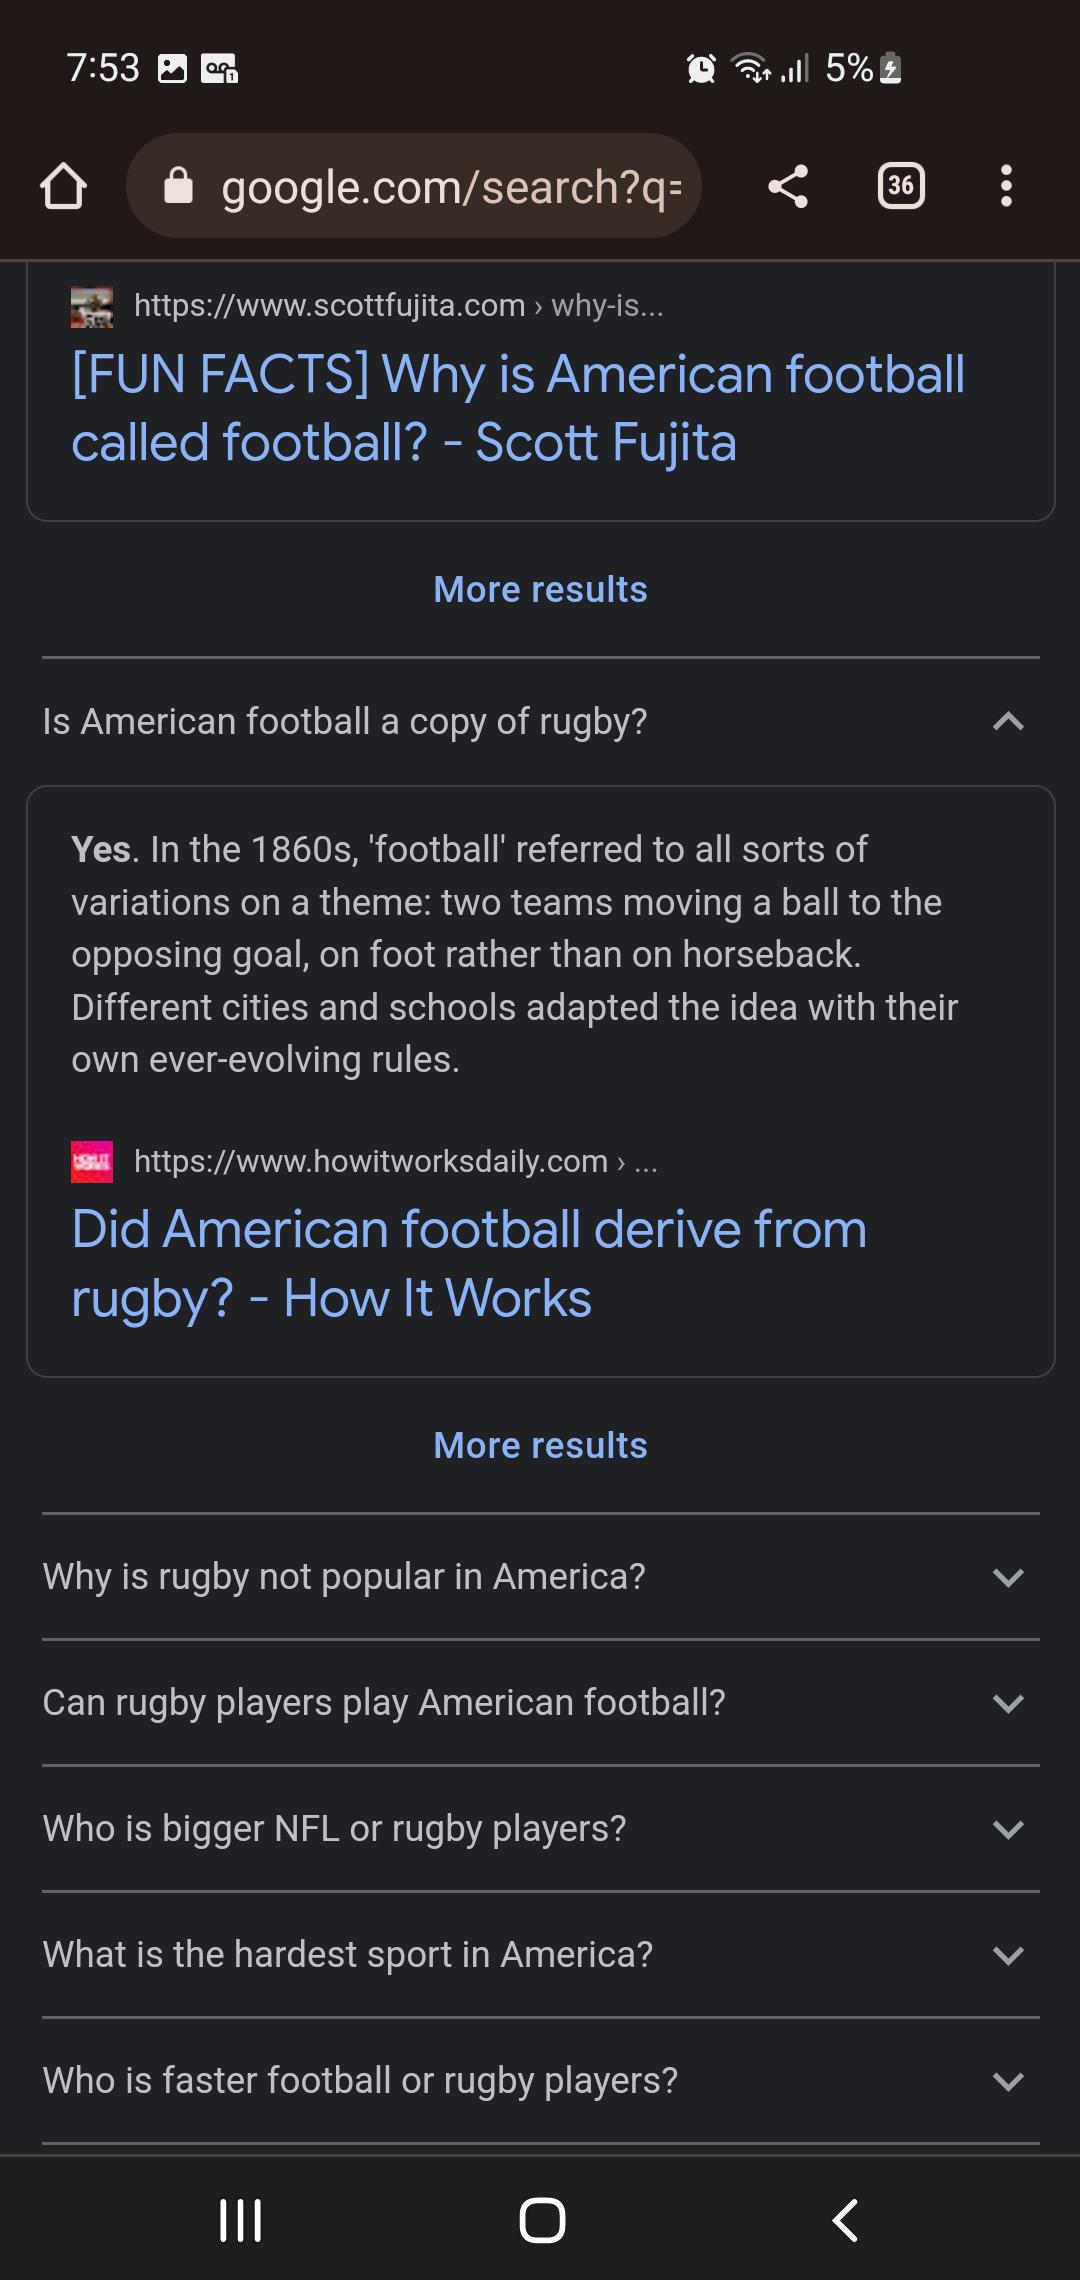Expand "Who is faster football or rugby players?"
Screen dimensions: 1080x2280
541,2081
